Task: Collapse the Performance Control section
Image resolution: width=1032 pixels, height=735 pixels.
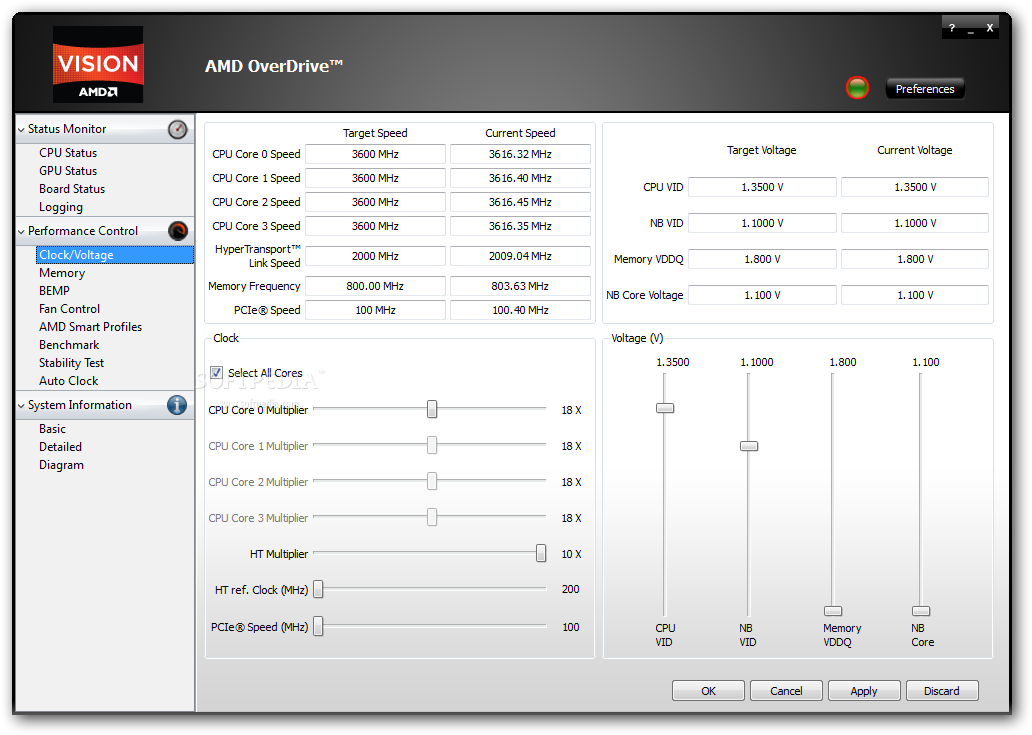Action: pyautogui.click(x=22, y=232)
